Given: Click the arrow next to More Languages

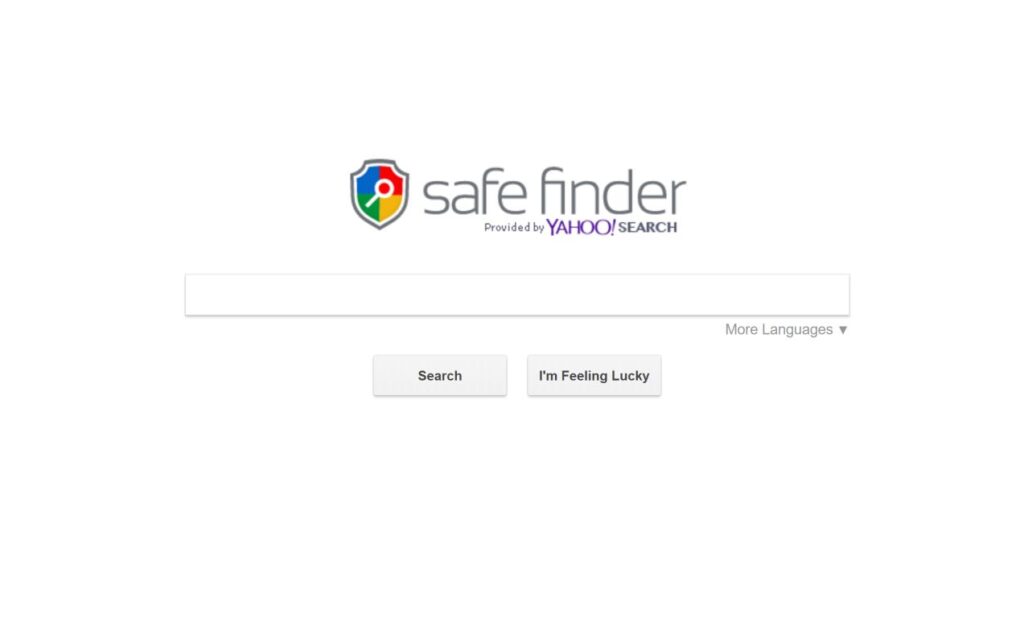Looking at the screenshot, I should coord(842,330).
